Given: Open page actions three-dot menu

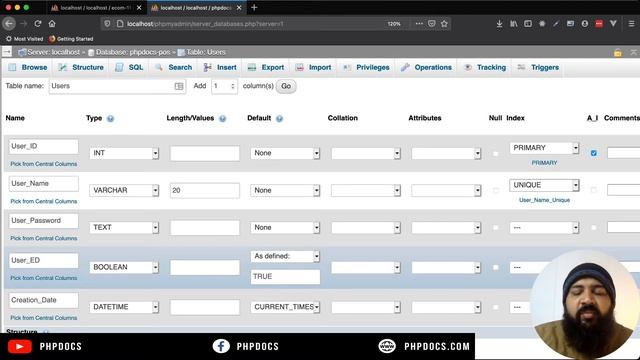Looking at the screenshot, I should click(419, 24).
